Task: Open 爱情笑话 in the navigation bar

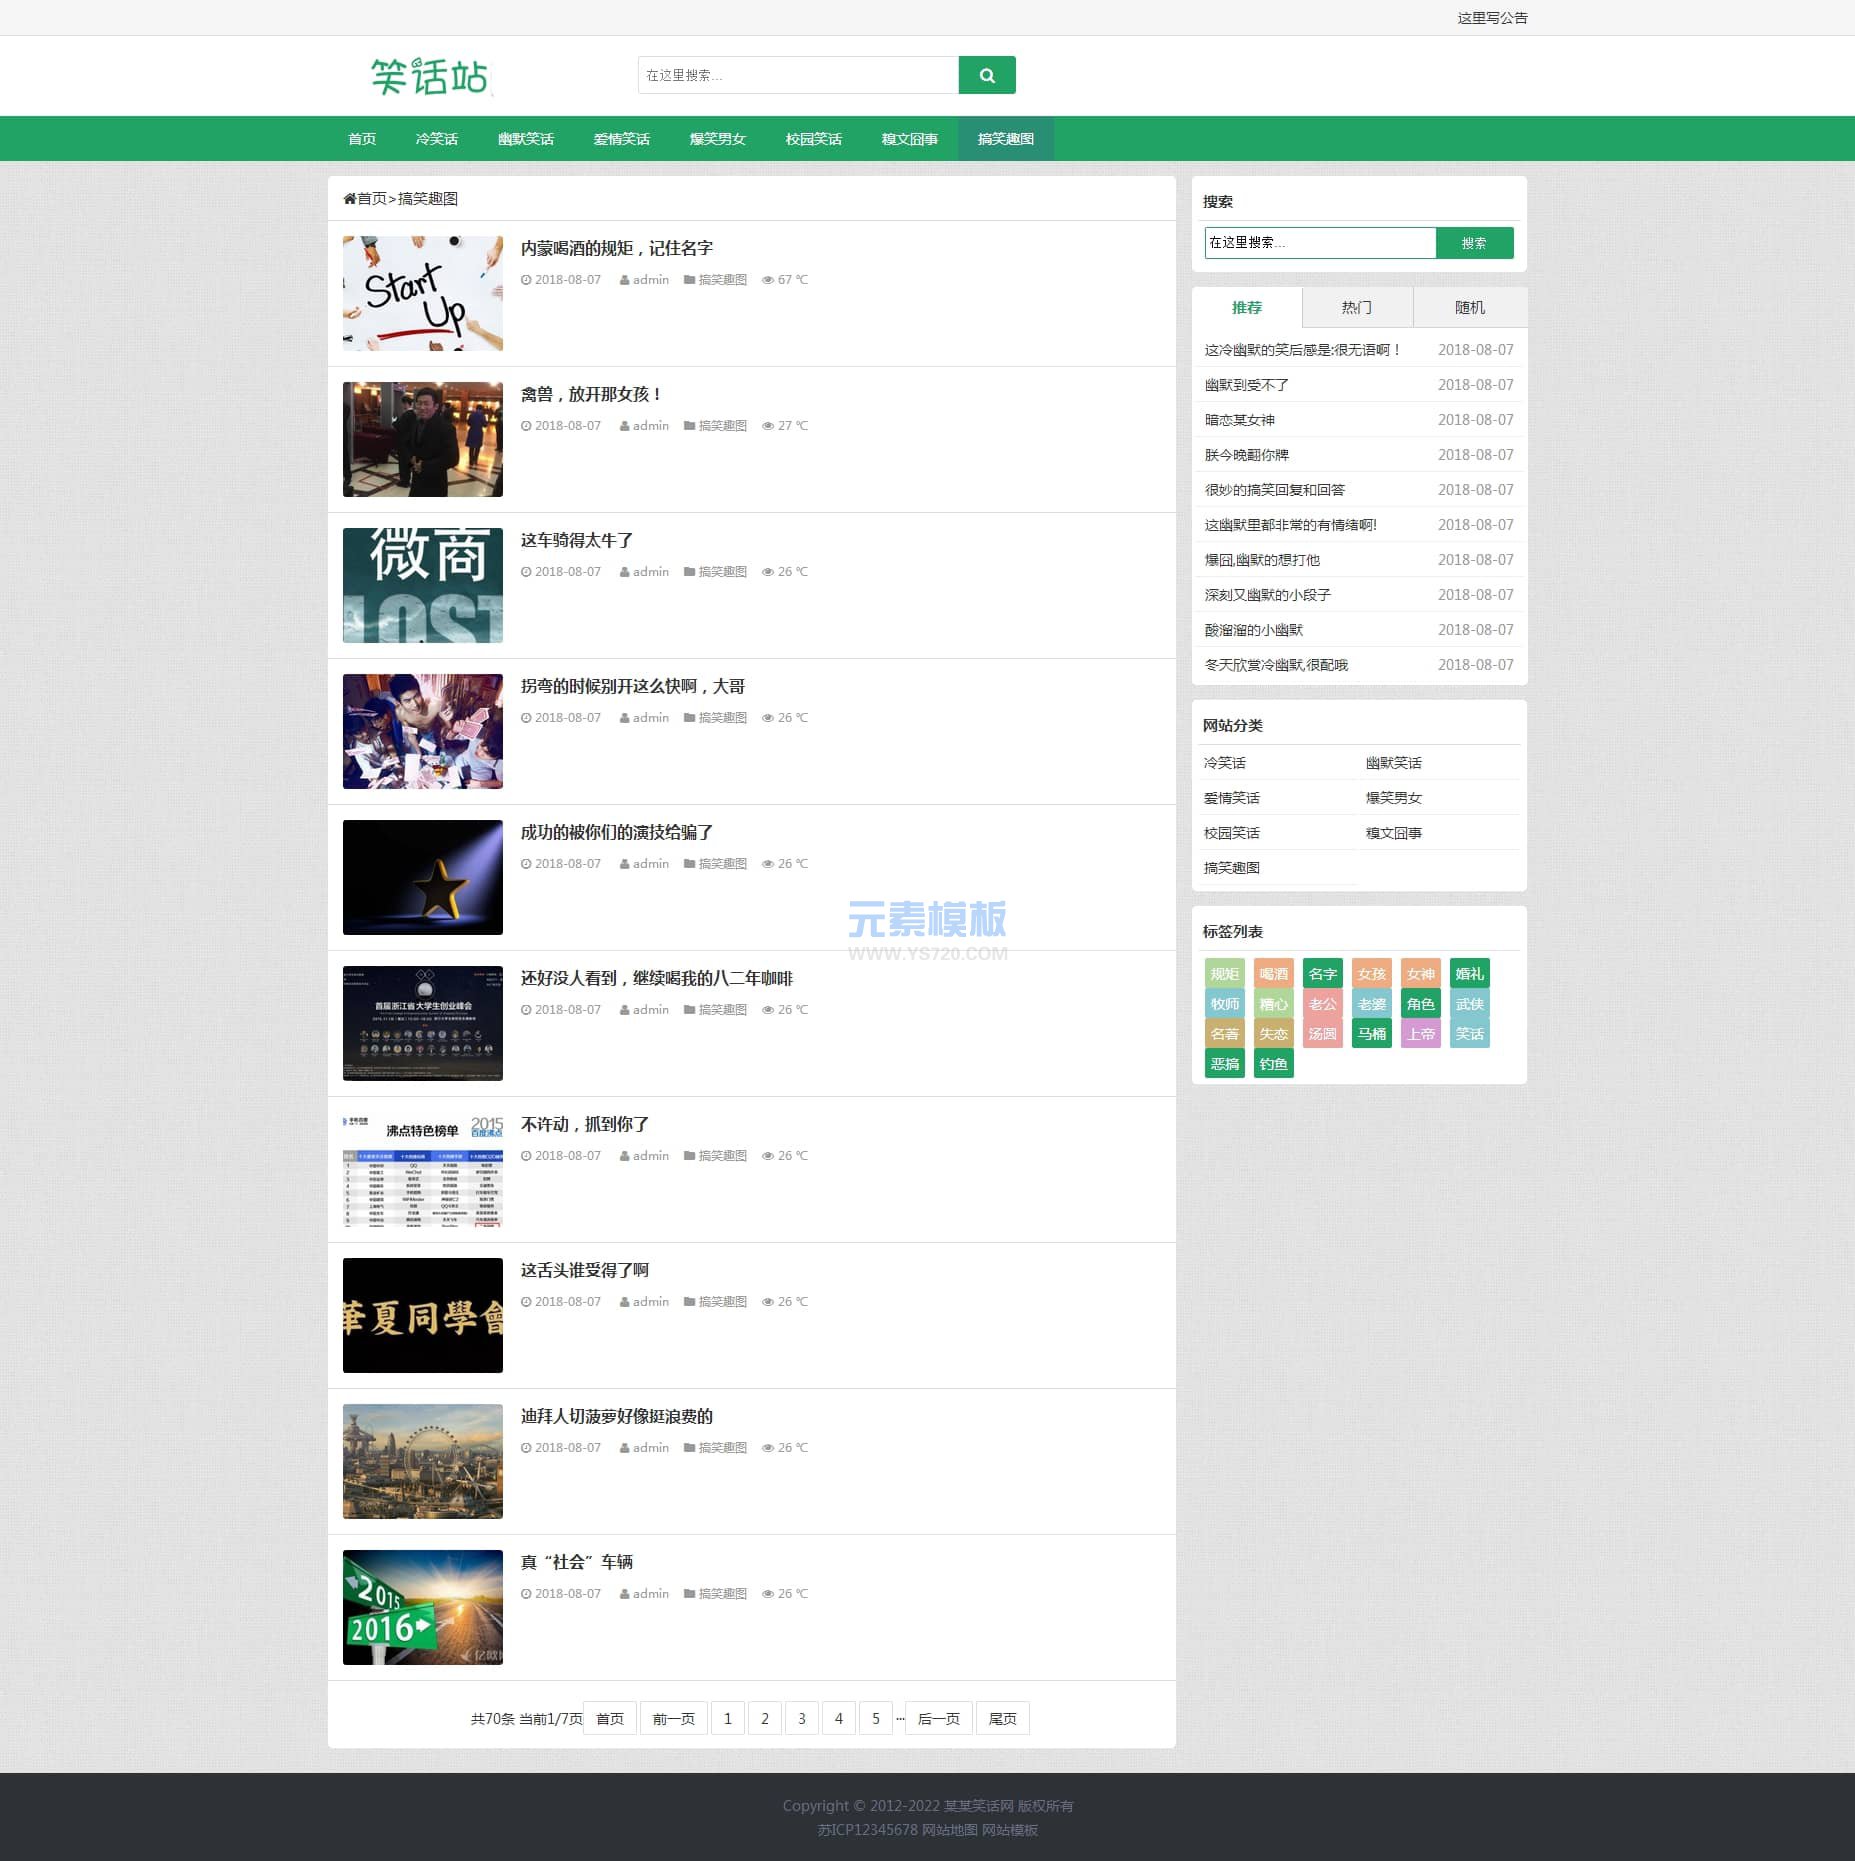Action: pyautogui.click(x=622, y=139)
